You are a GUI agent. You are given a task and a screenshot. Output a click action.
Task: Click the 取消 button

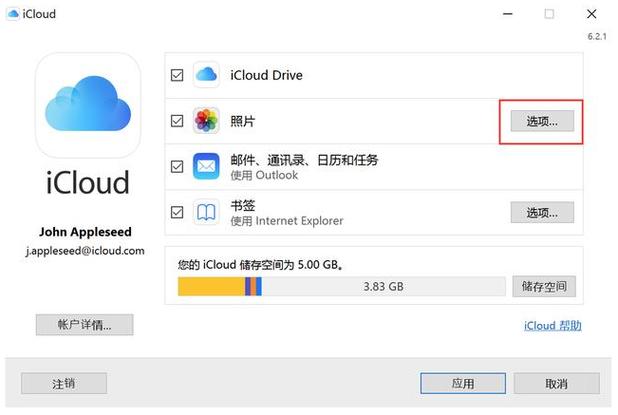pyautogui.click(x=557, y=383)
